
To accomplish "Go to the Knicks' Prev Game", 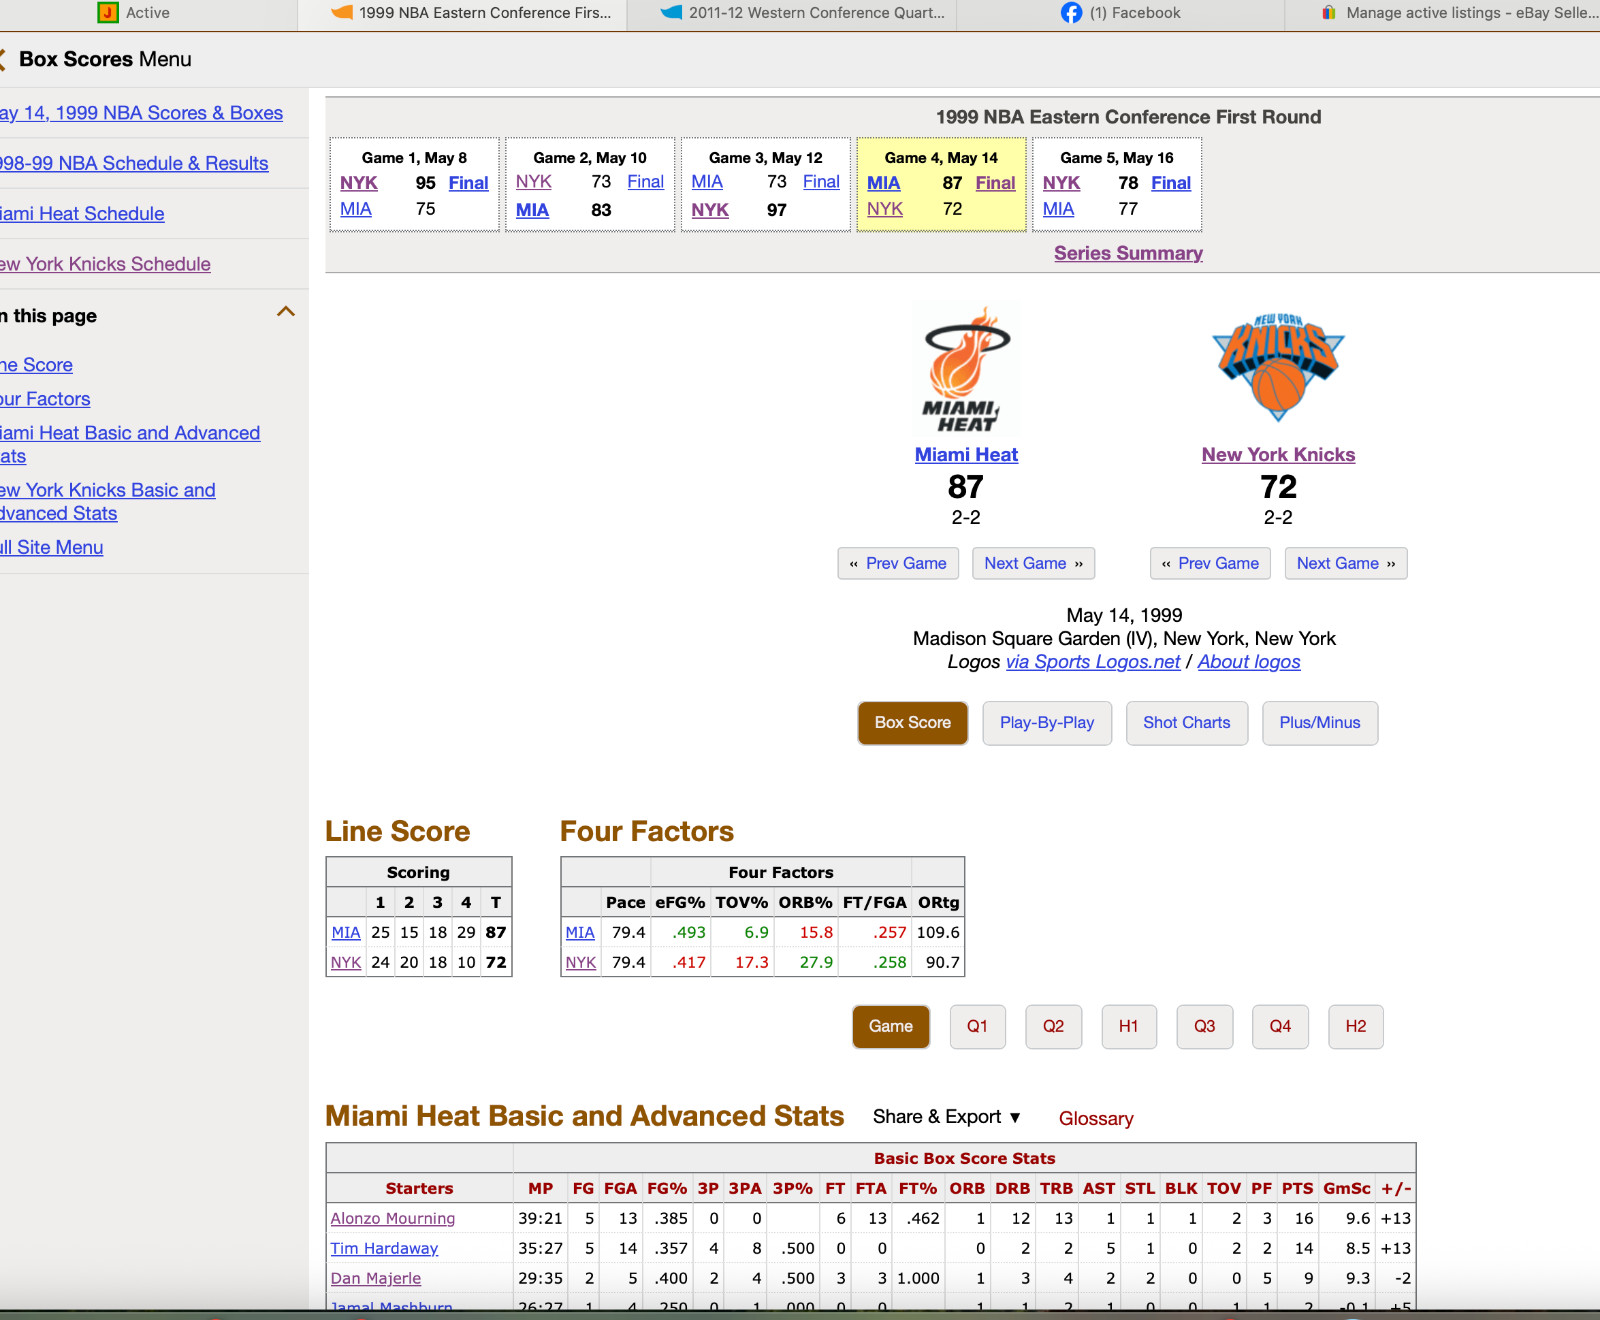I will tap(1210, 564).
